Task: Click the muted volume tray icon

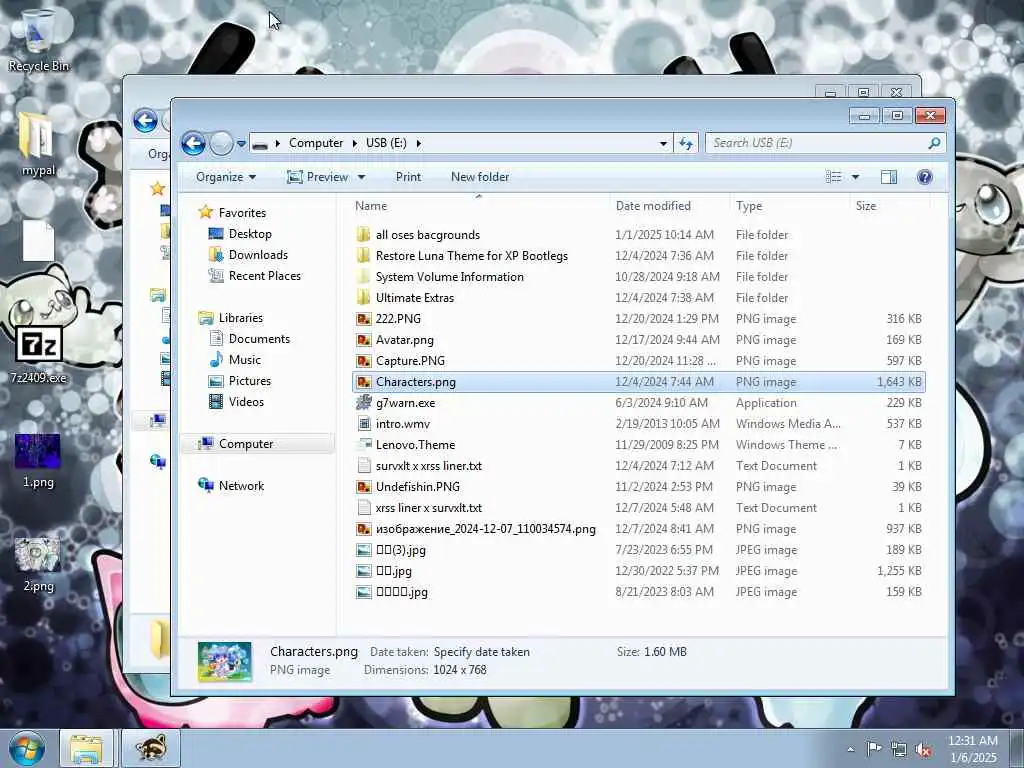Action: pos(923,749)
